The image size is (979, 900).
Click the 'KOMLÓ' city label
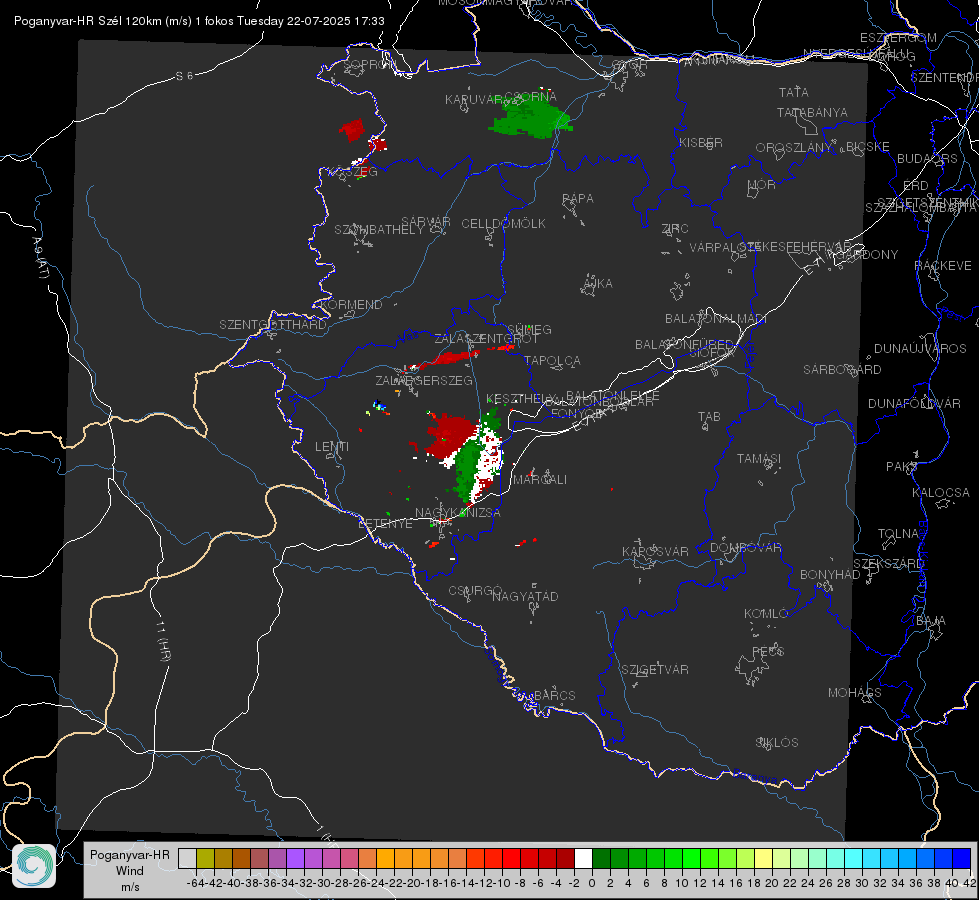pyautogui.click(x=766, y=614)
